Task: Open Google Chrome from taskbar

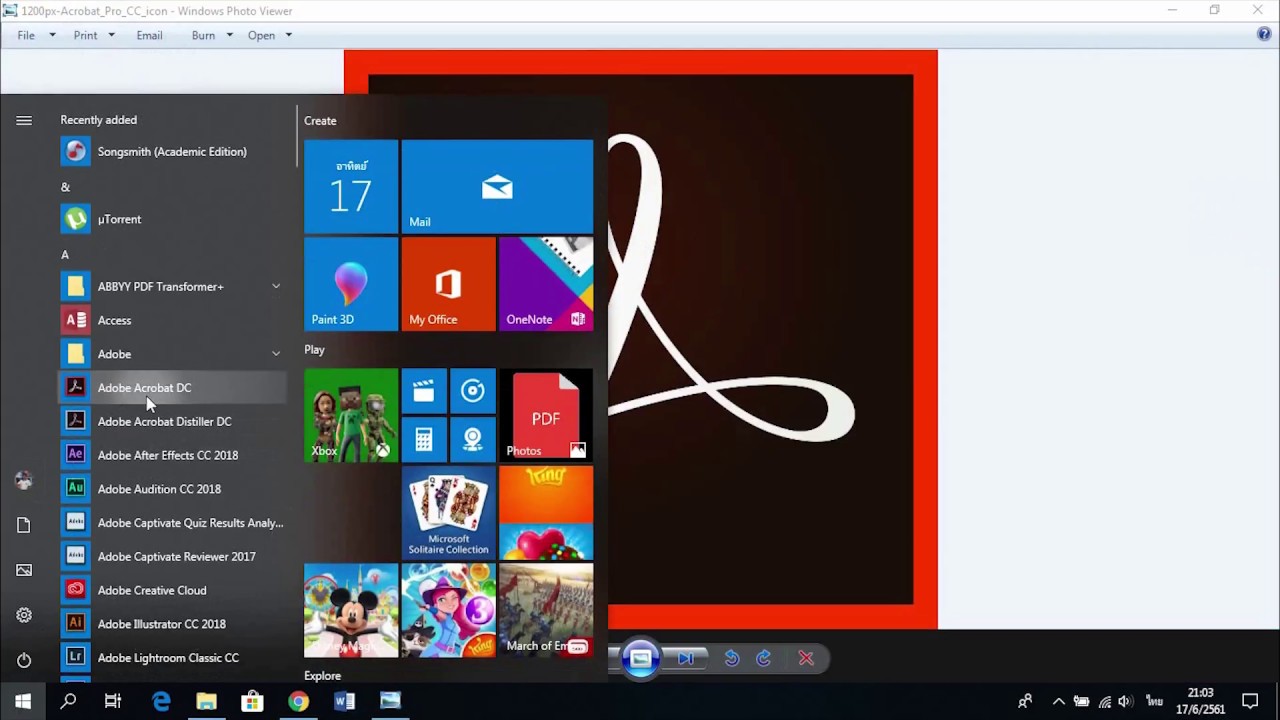Action: (298, 701)
